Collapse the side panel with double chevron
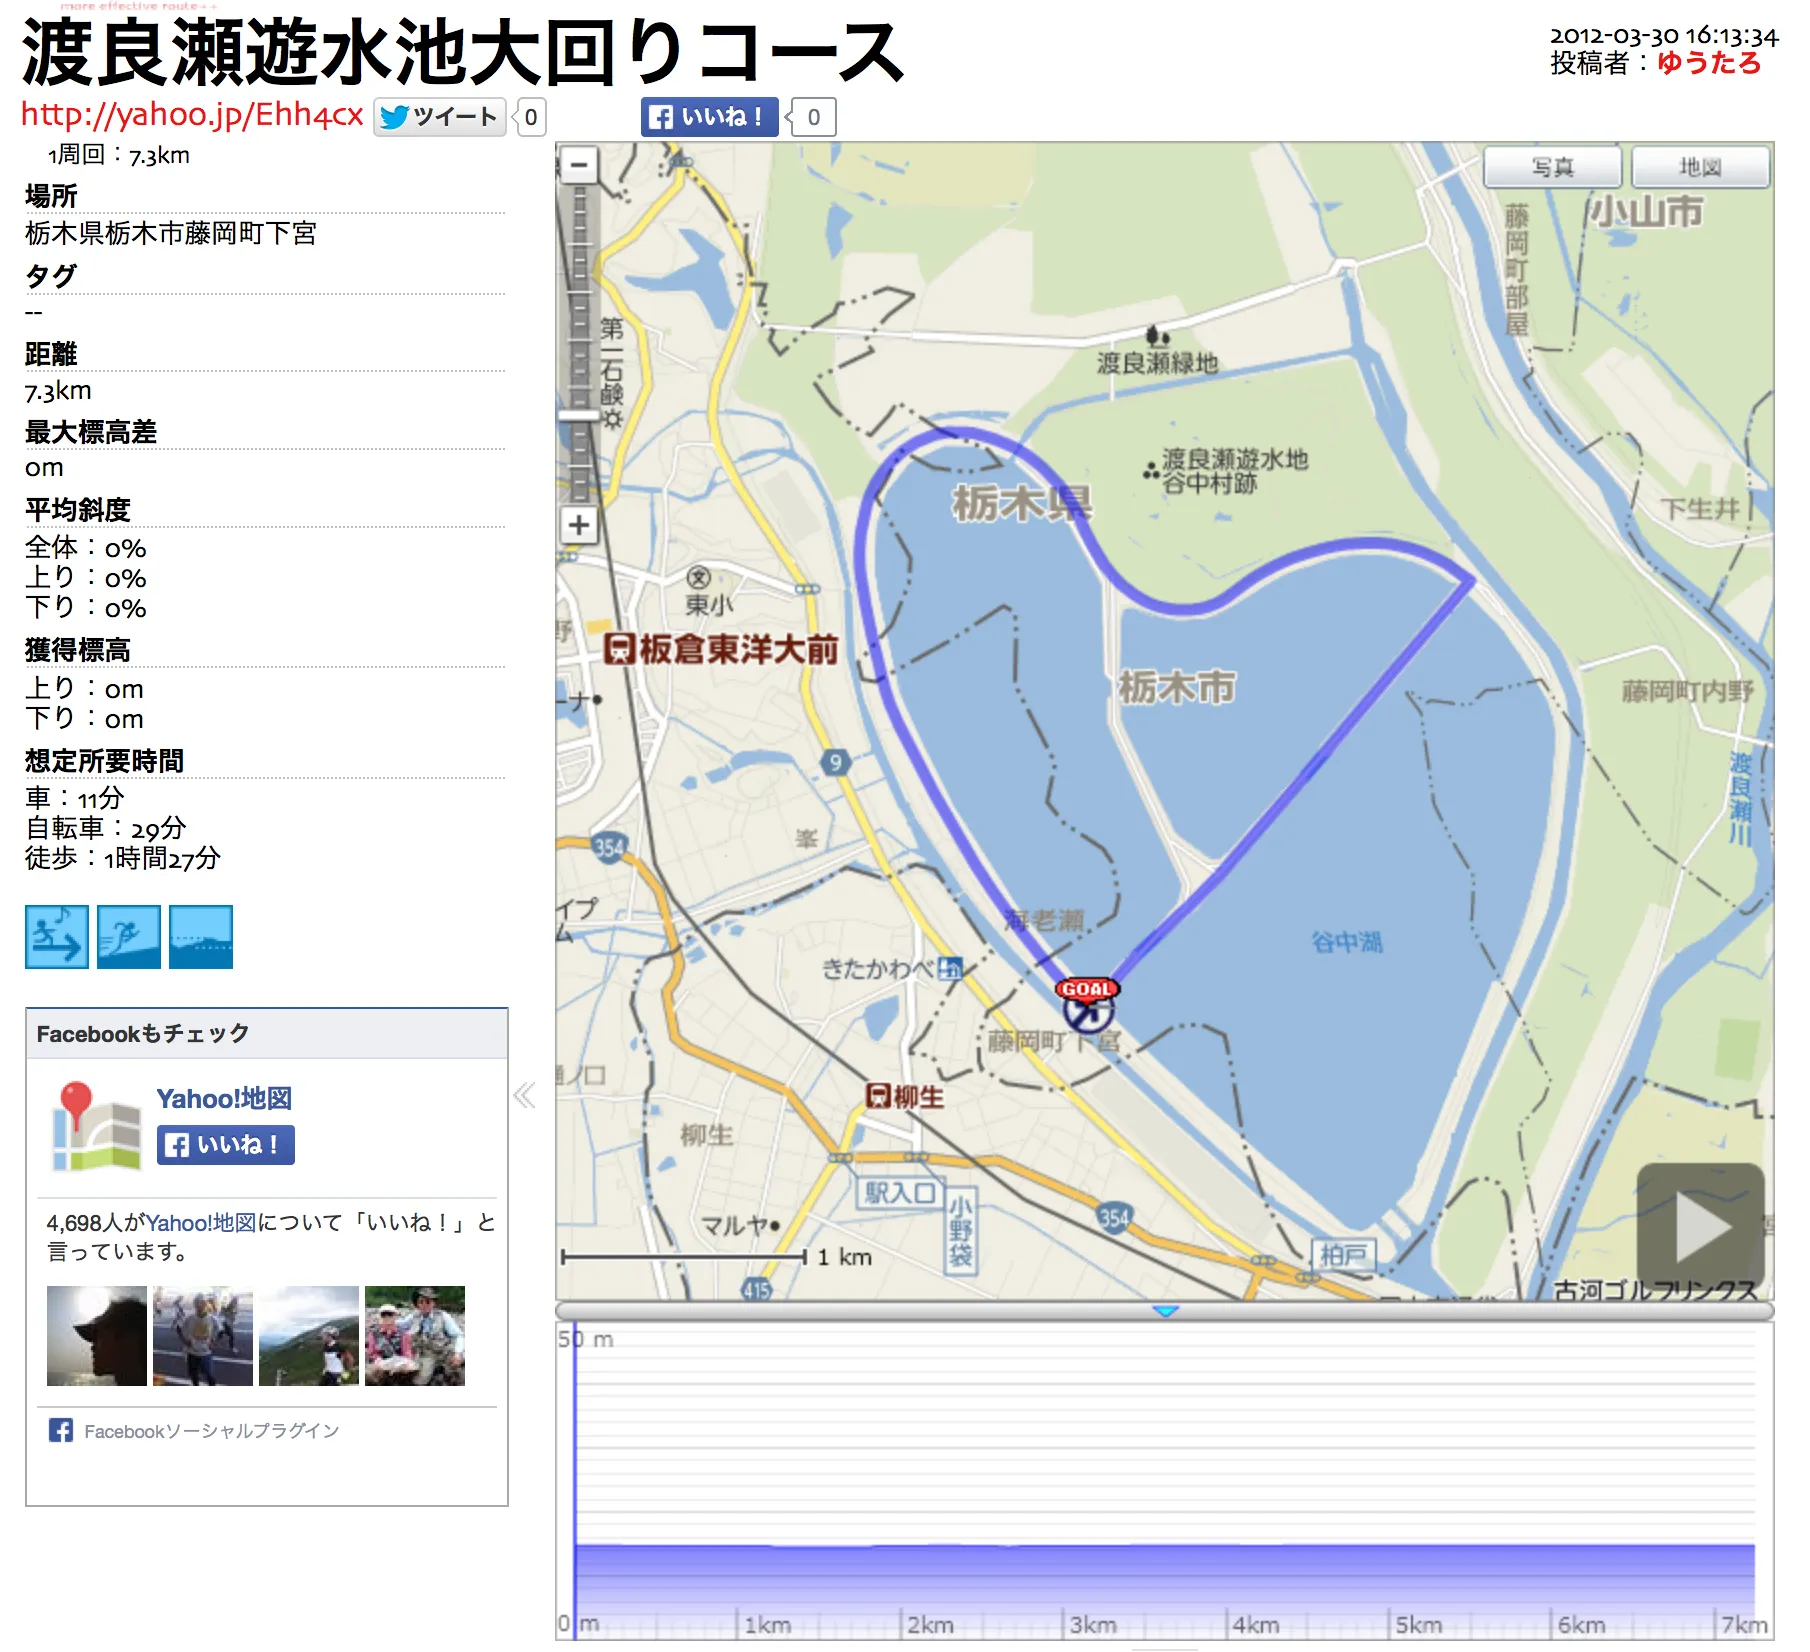The width and height of the screenshot is (1810, 1652). coord(525,1096)
